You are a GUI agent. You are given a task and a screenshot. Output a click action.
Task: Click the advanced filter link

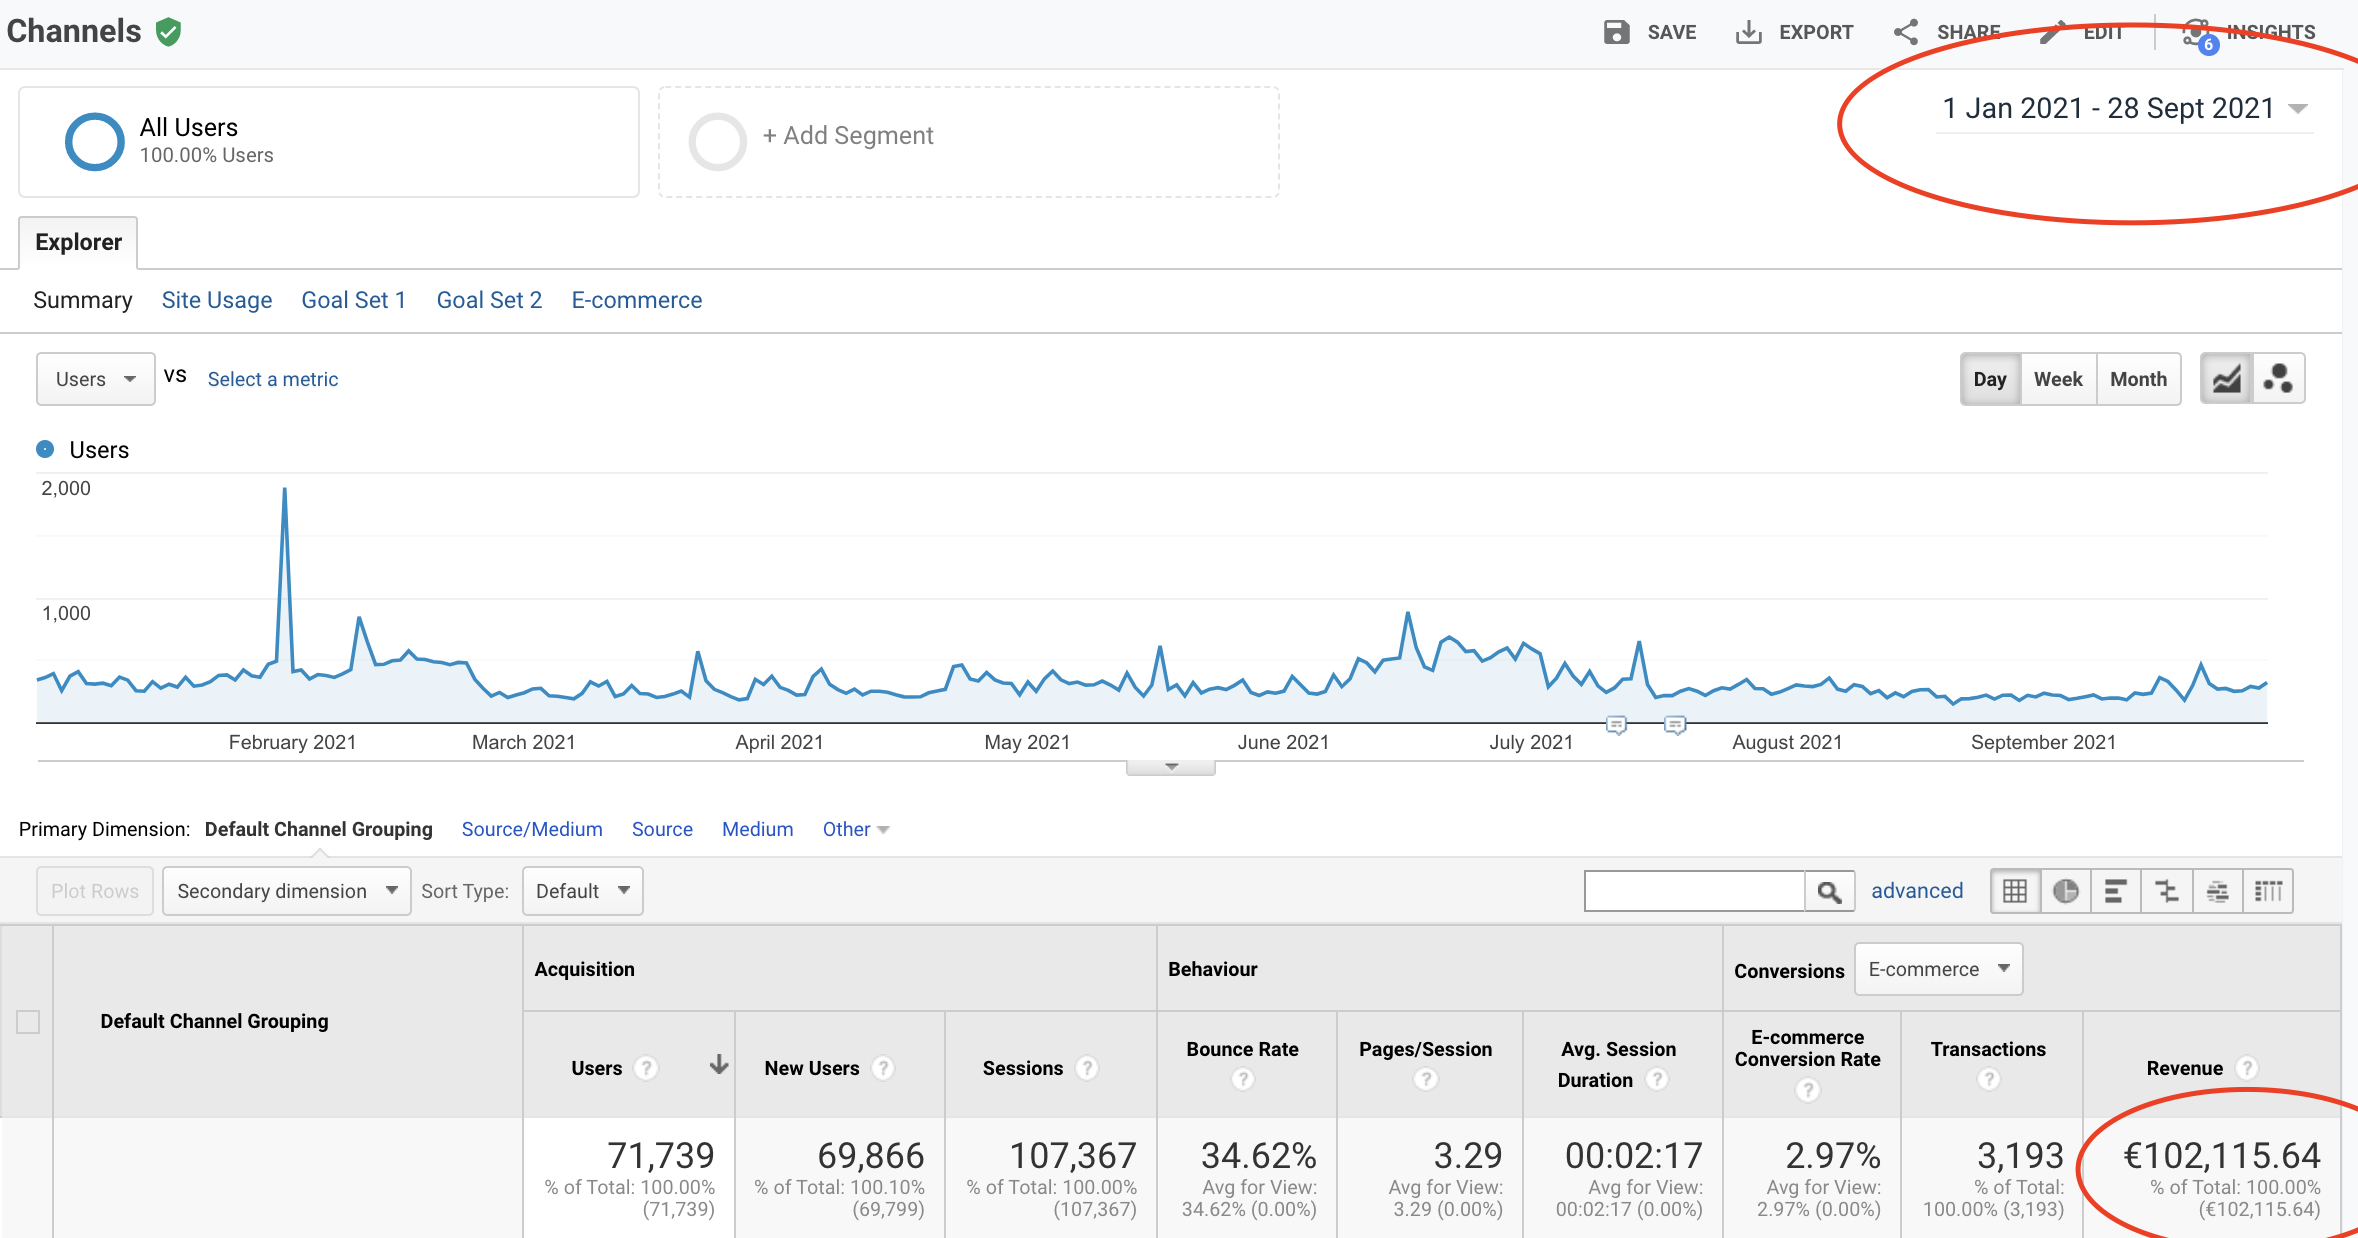tap(1917, 891)
